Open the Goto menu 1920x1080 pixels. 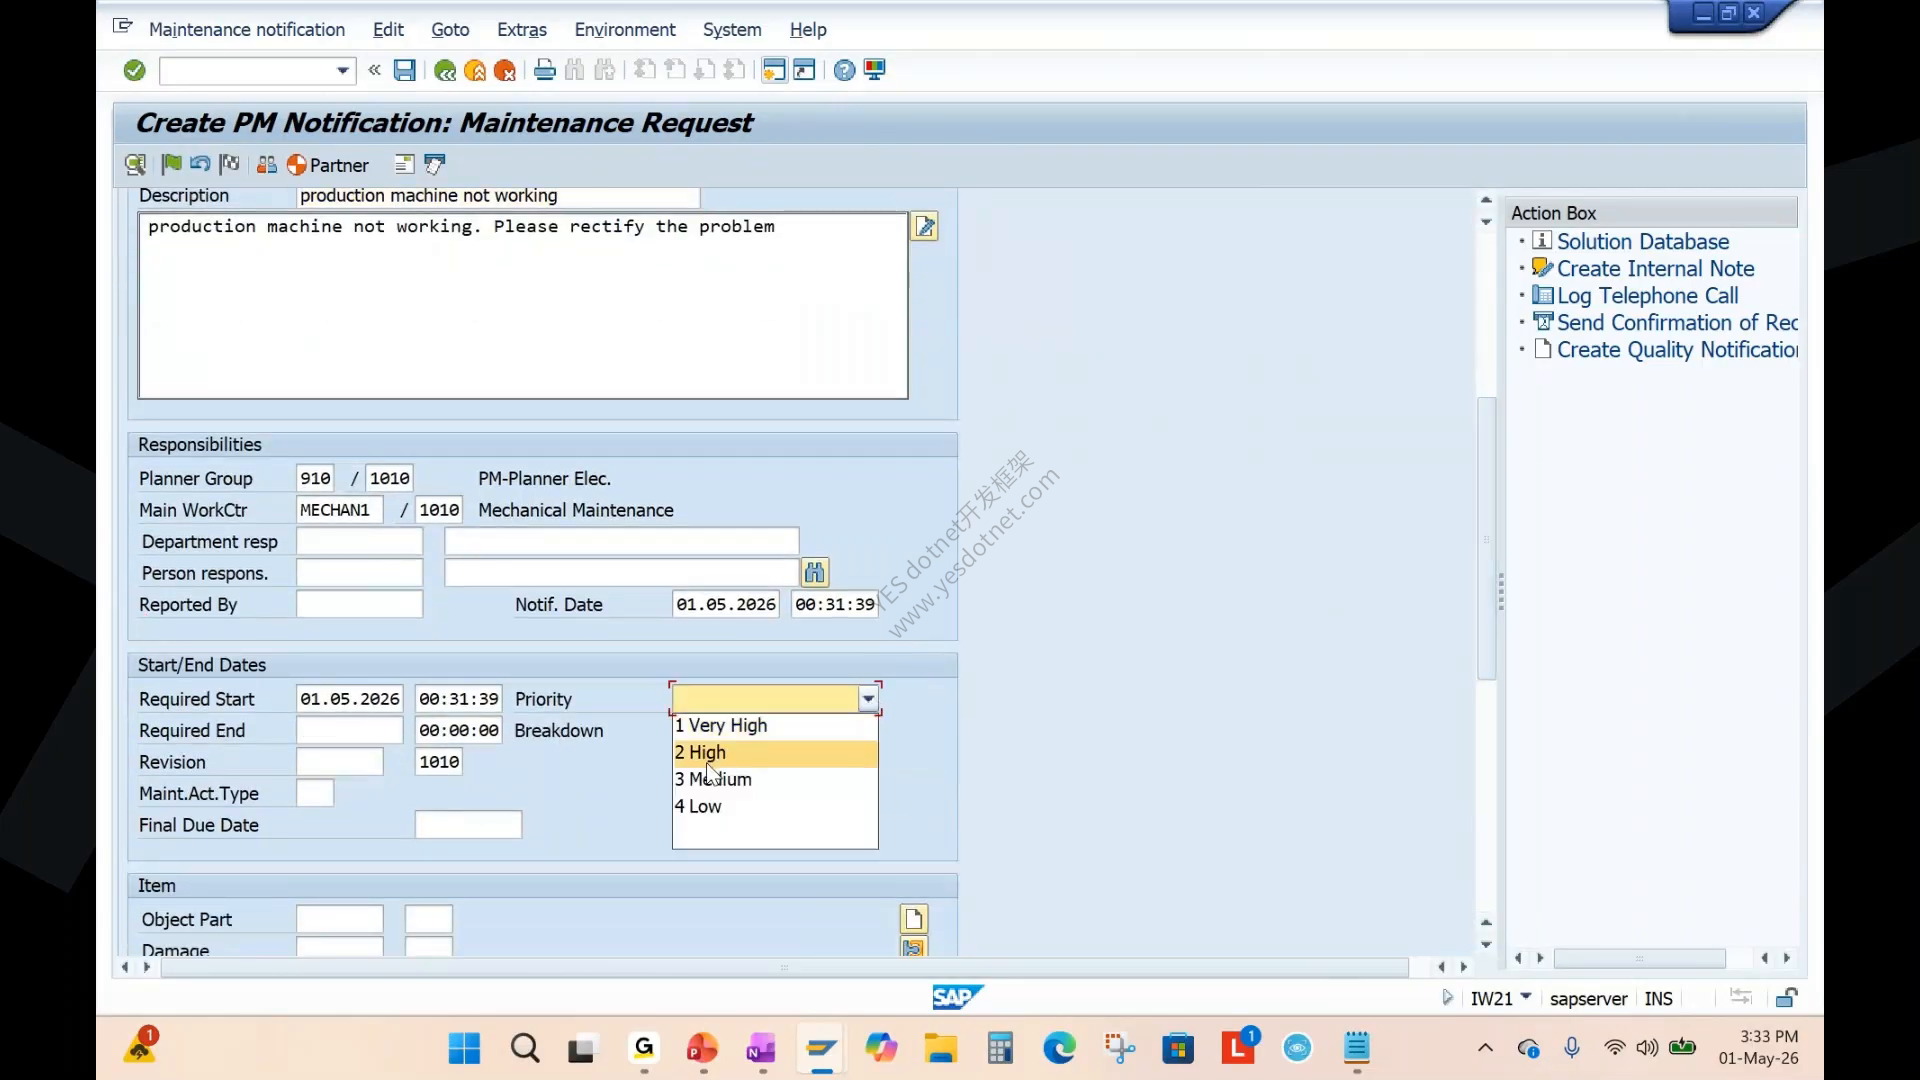click(450, 30)
